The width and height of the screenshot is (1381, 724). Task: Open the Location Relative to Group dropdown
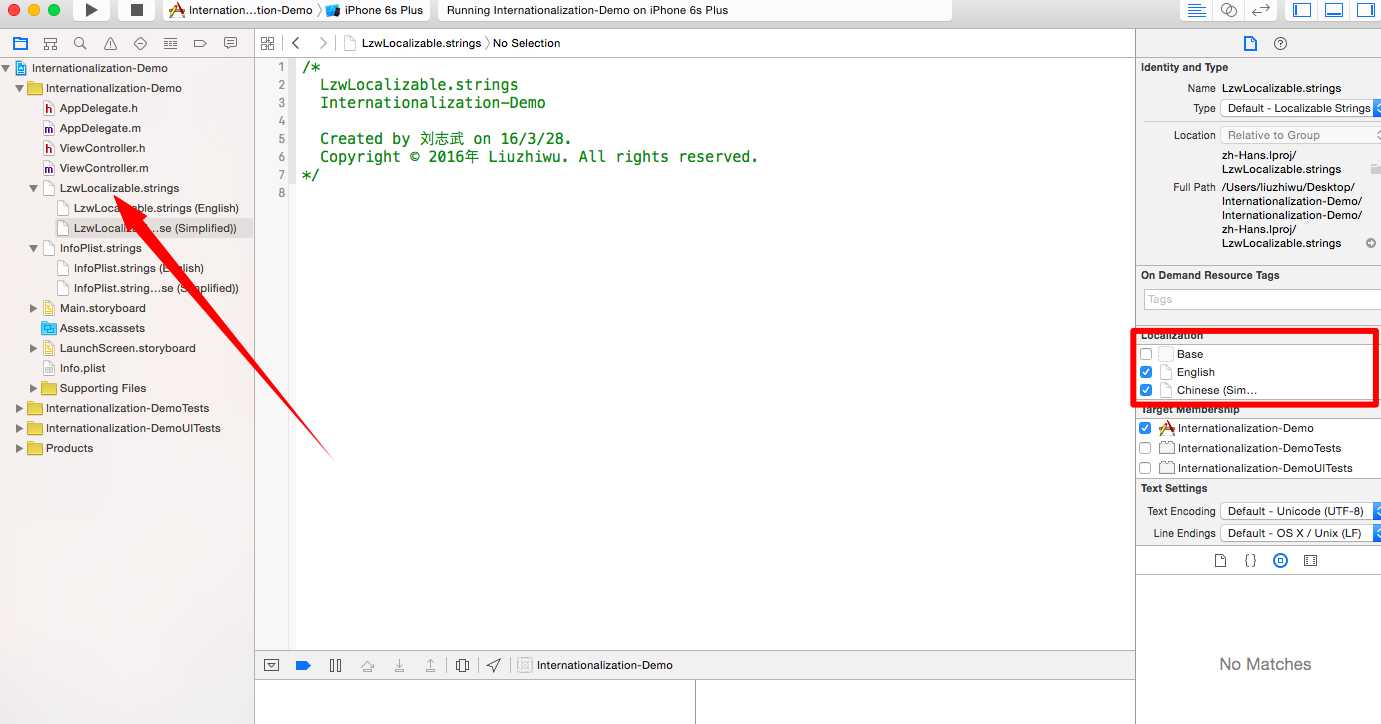[1300, 135]
